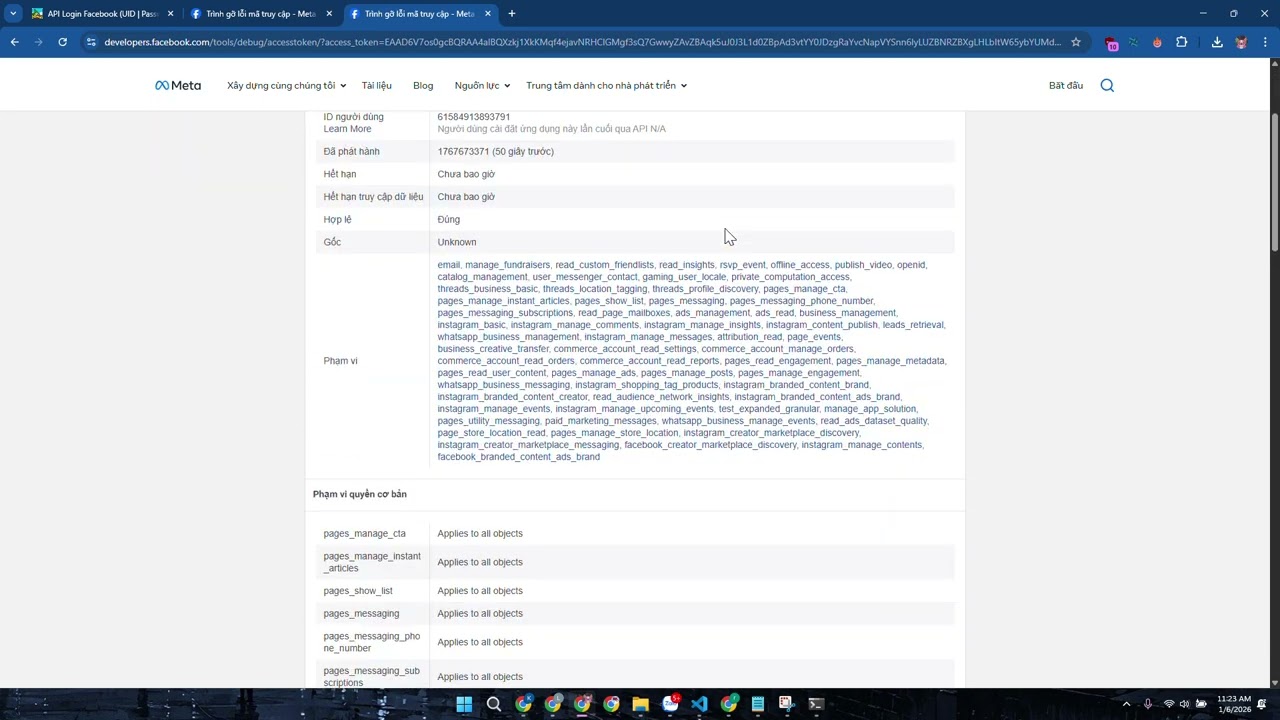Image resolution: width=1280 pixels, height=720 pixels.
Task: Click the leads_retrieval scope link
Action: pyautogui.click(x=912, y=325)
